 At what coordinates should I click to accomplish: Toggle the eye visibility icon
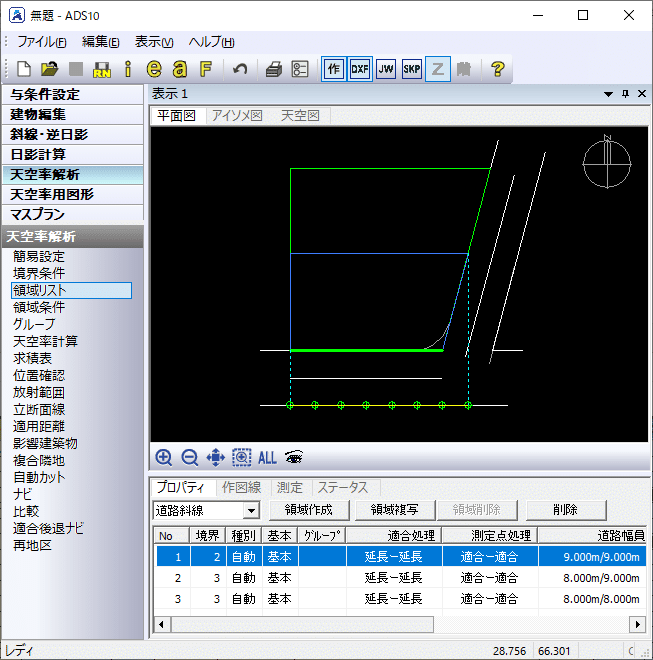pyautogui.click(x=294, y=457)
